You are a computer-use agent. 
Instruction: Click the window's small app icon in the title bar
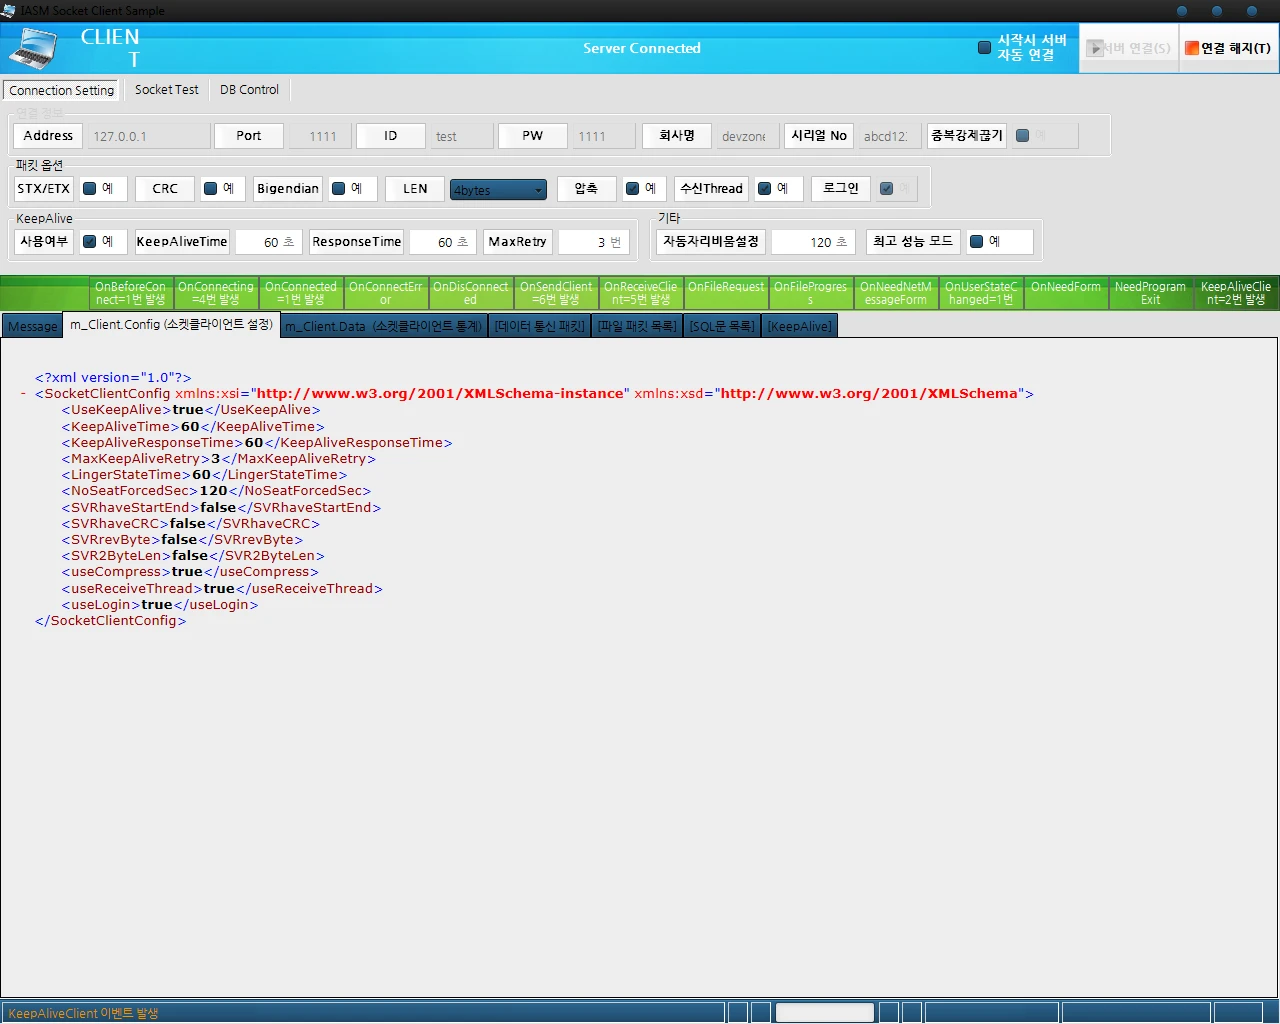[8, 10]
